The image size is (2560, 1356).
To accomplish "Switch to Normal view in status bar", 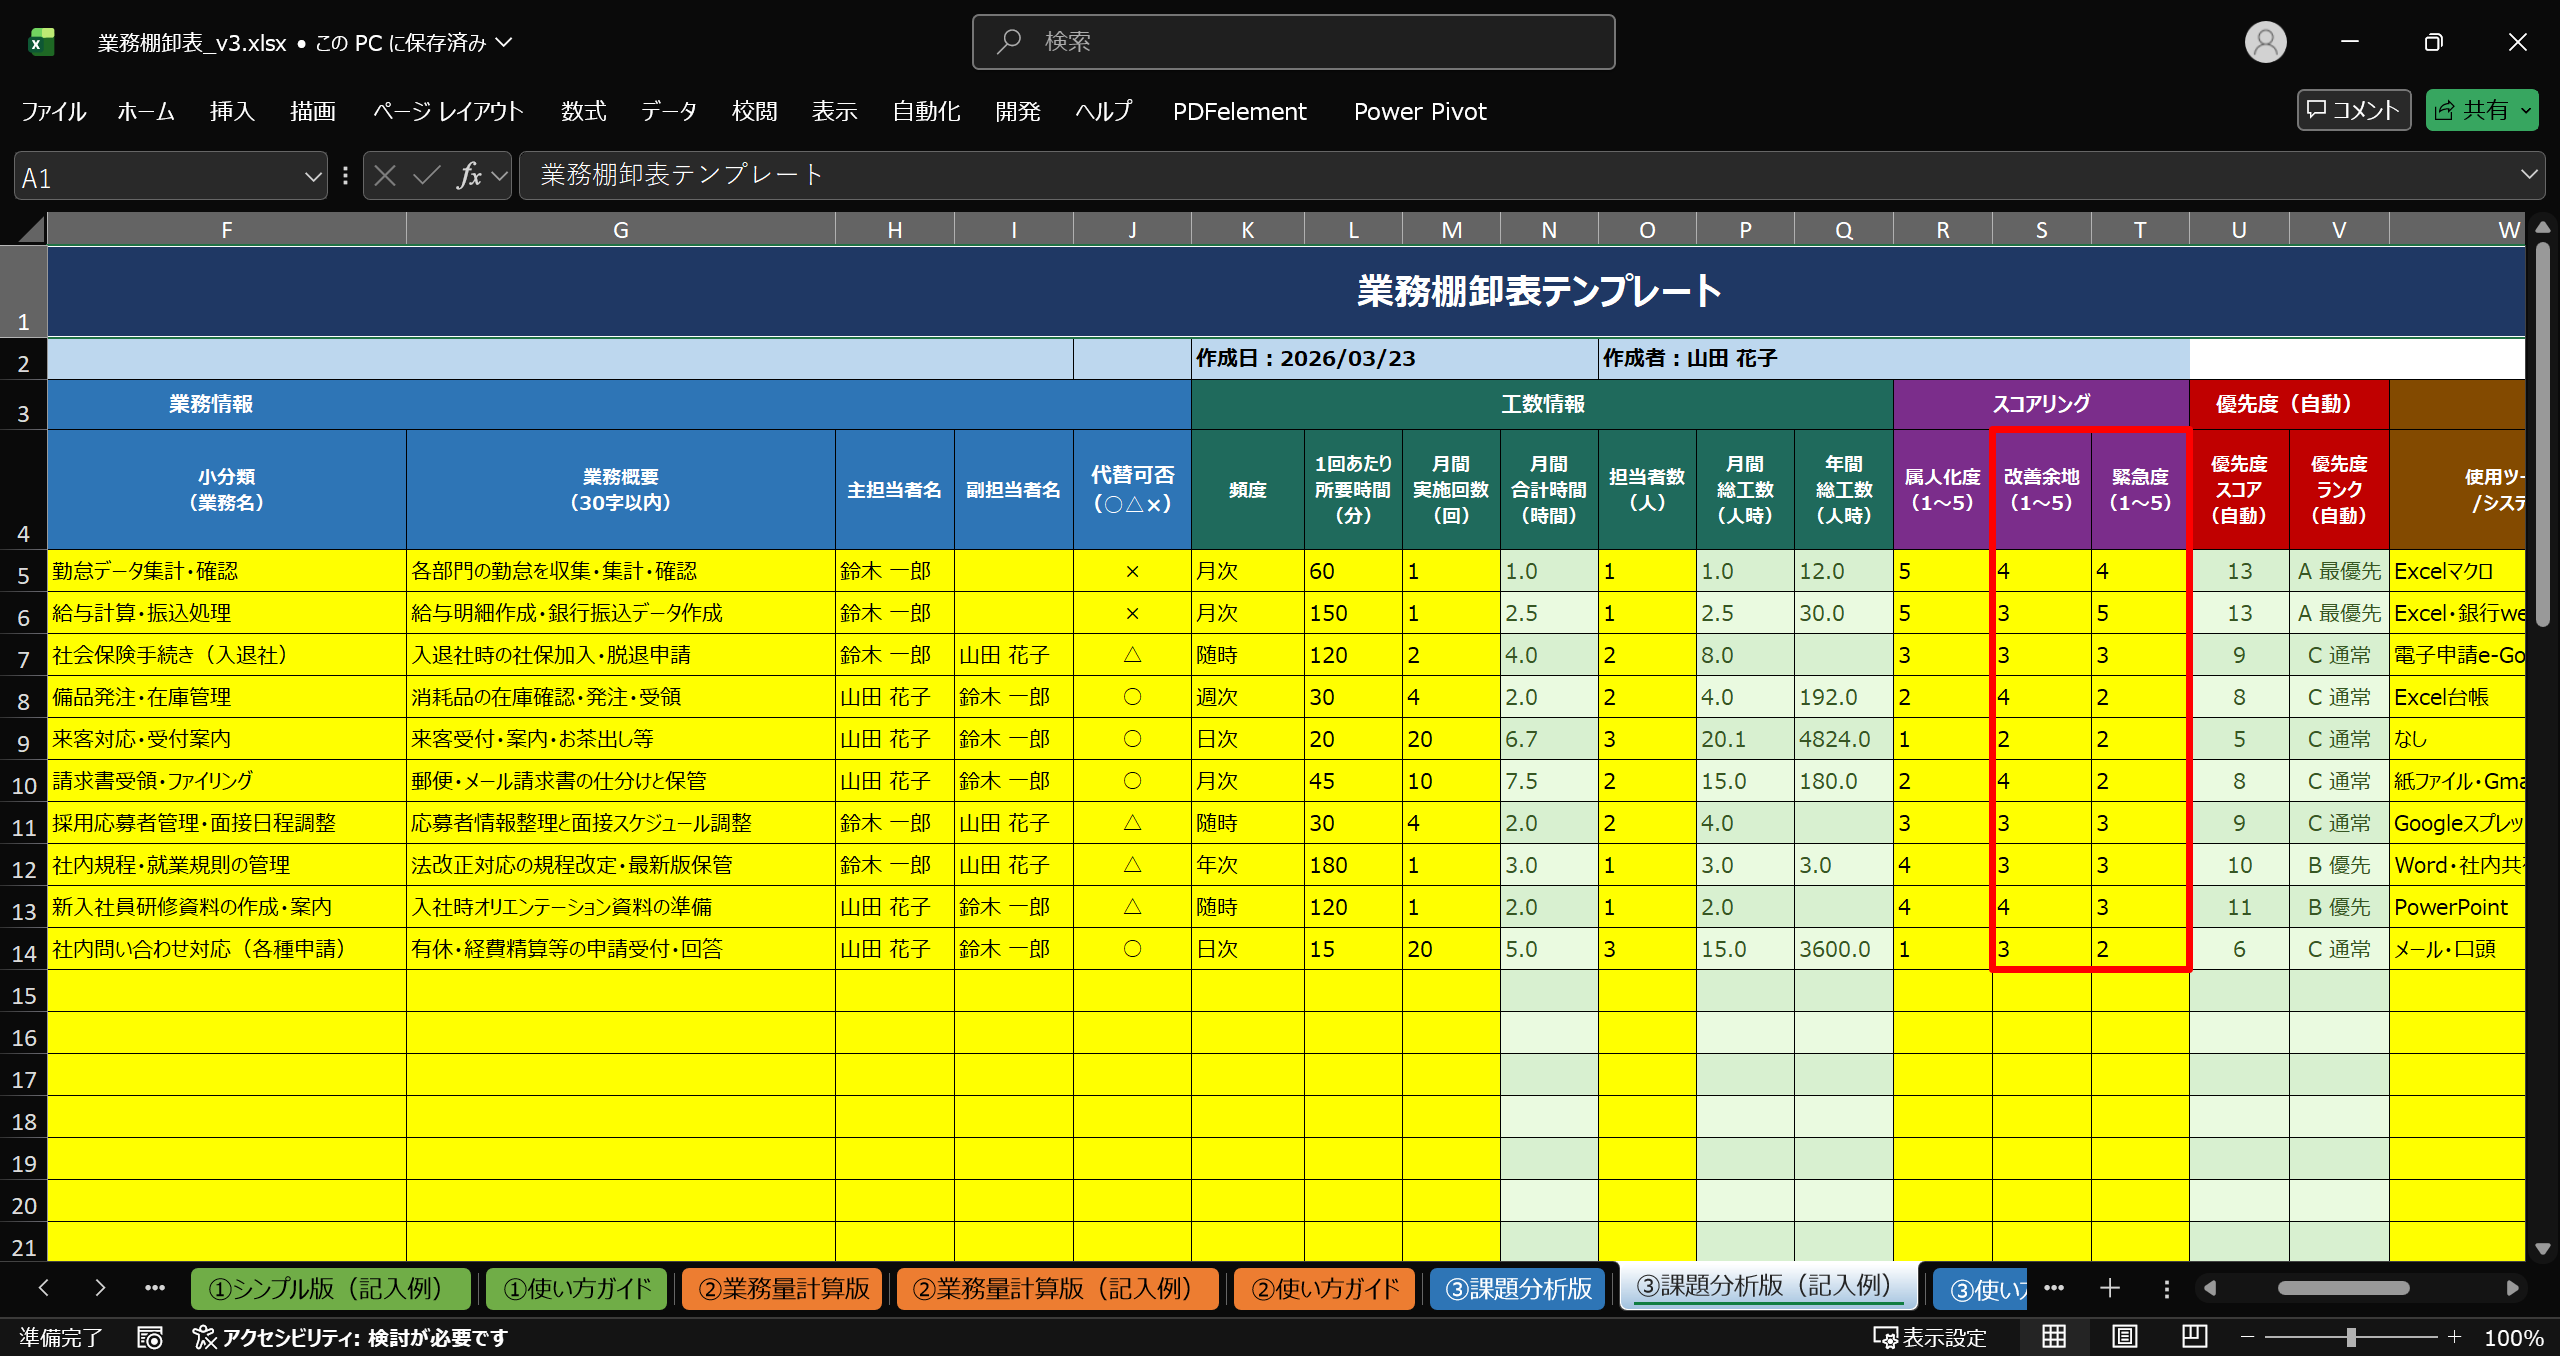I will click(2054, 1337).
